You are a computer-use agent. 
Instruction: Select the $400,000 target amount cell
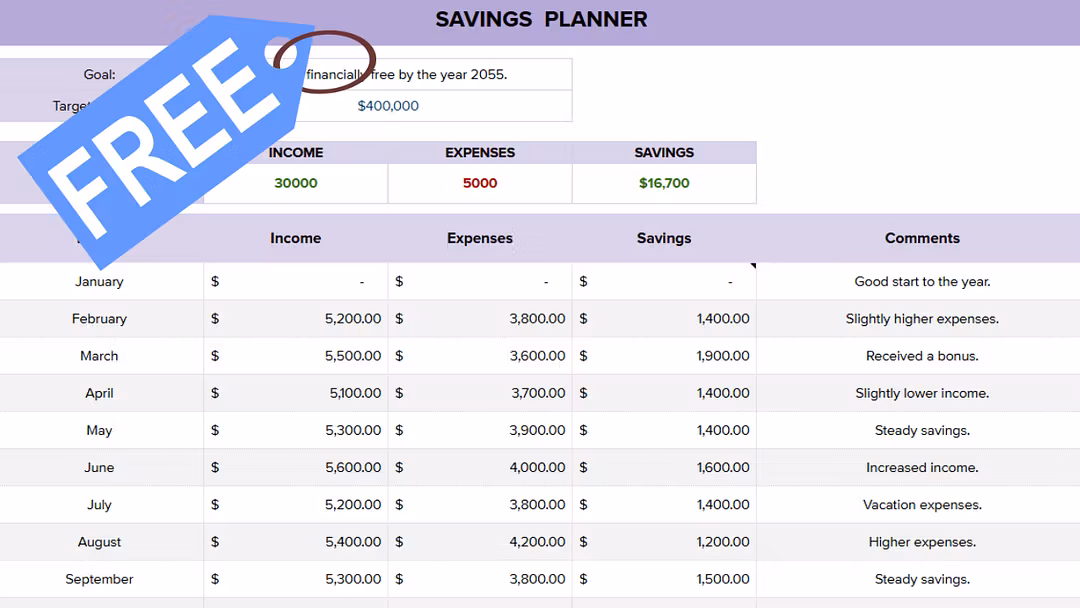tap(388, 106)
